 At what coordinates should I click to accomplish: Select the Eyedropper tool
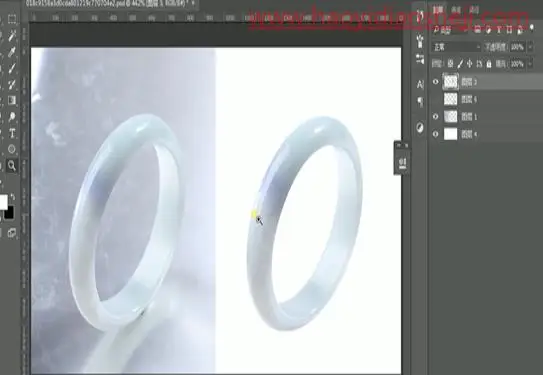(12, 52)
